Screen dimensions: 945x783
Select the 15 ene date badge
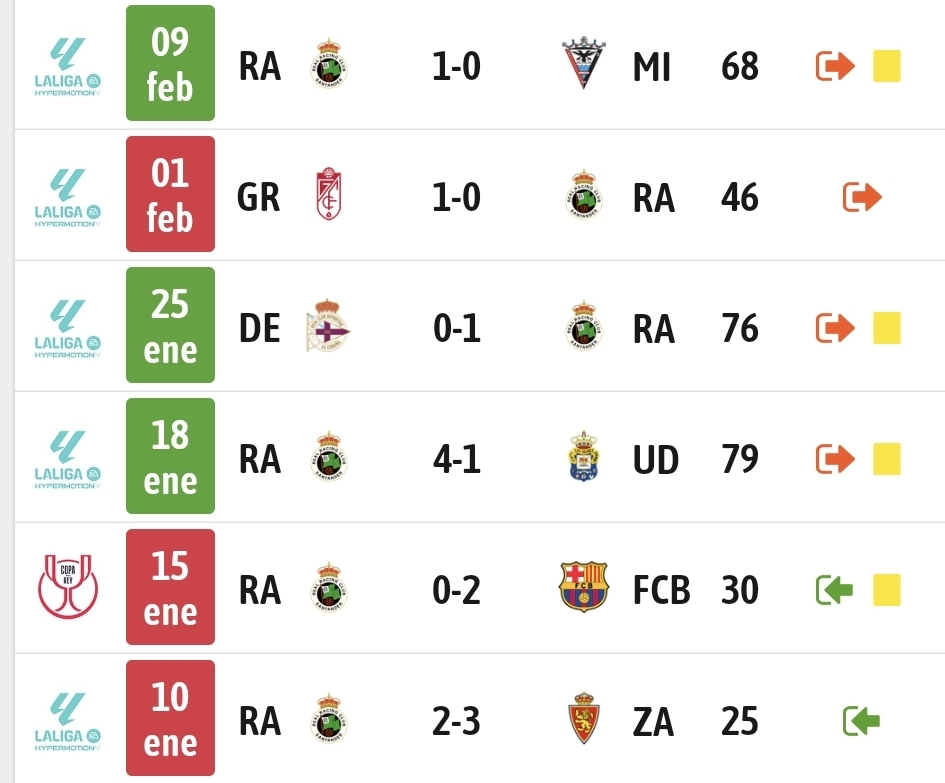[x=170, y=588]
